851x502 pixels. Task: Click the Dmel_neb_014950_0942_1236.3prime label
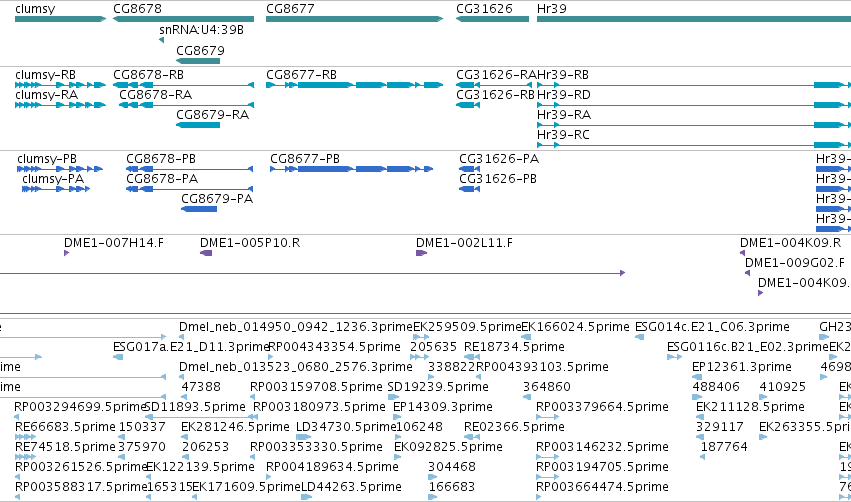click(x=296, y=327)
